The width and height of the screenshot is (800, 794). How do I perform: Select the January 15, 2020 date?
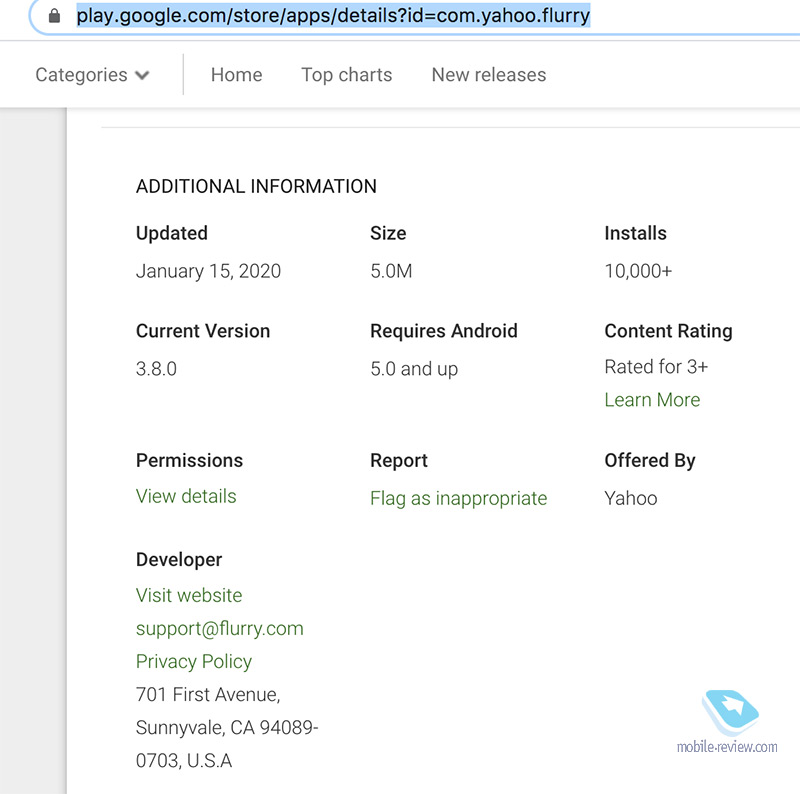(208, 271)
